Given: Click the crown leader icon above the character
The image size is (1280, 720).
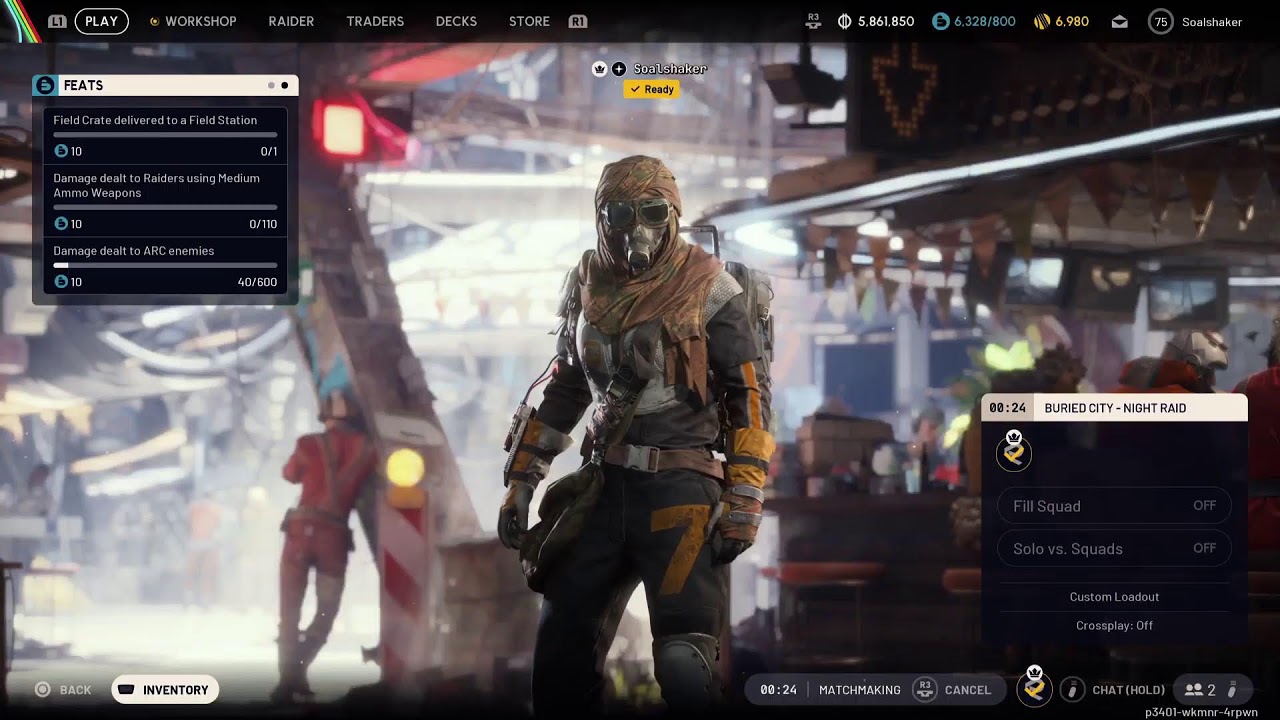Looking at the screenshot, I should point(599,69).
